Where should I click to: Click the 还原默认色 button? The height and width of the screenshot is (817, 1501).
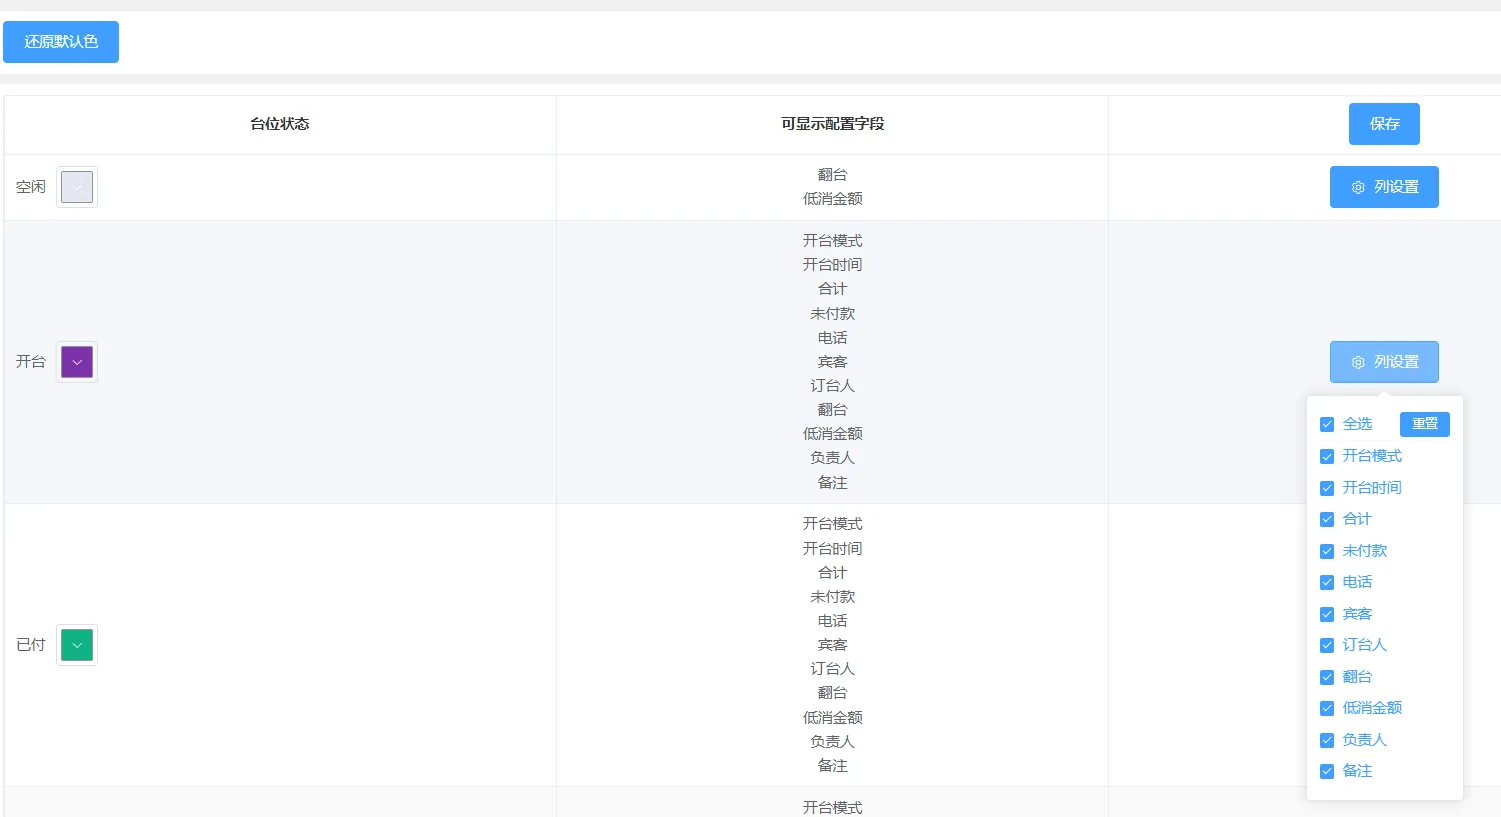click(x=61, y=42)
